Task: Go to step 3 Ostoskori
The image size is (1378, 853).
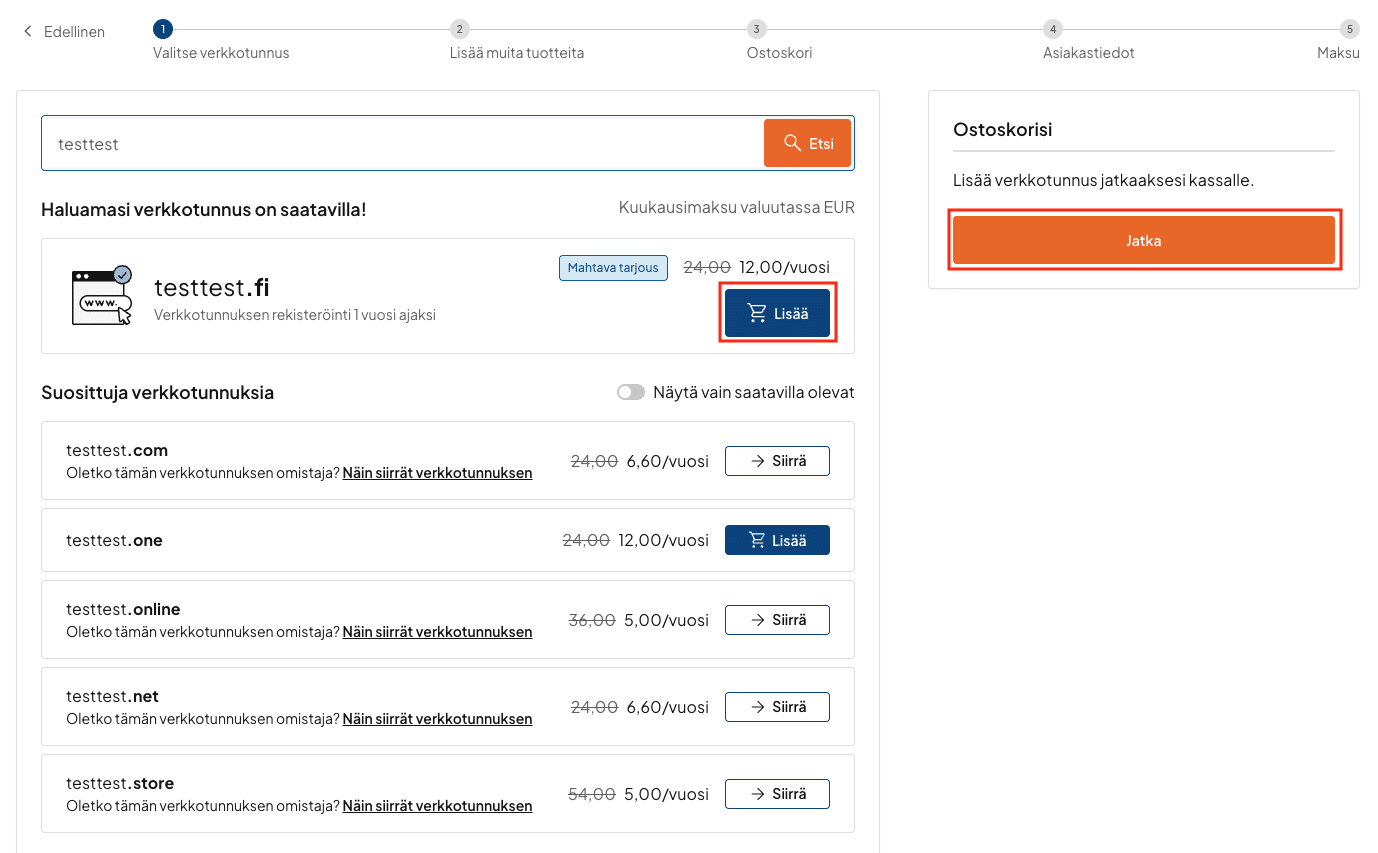Action: click(x=758, y=29)
